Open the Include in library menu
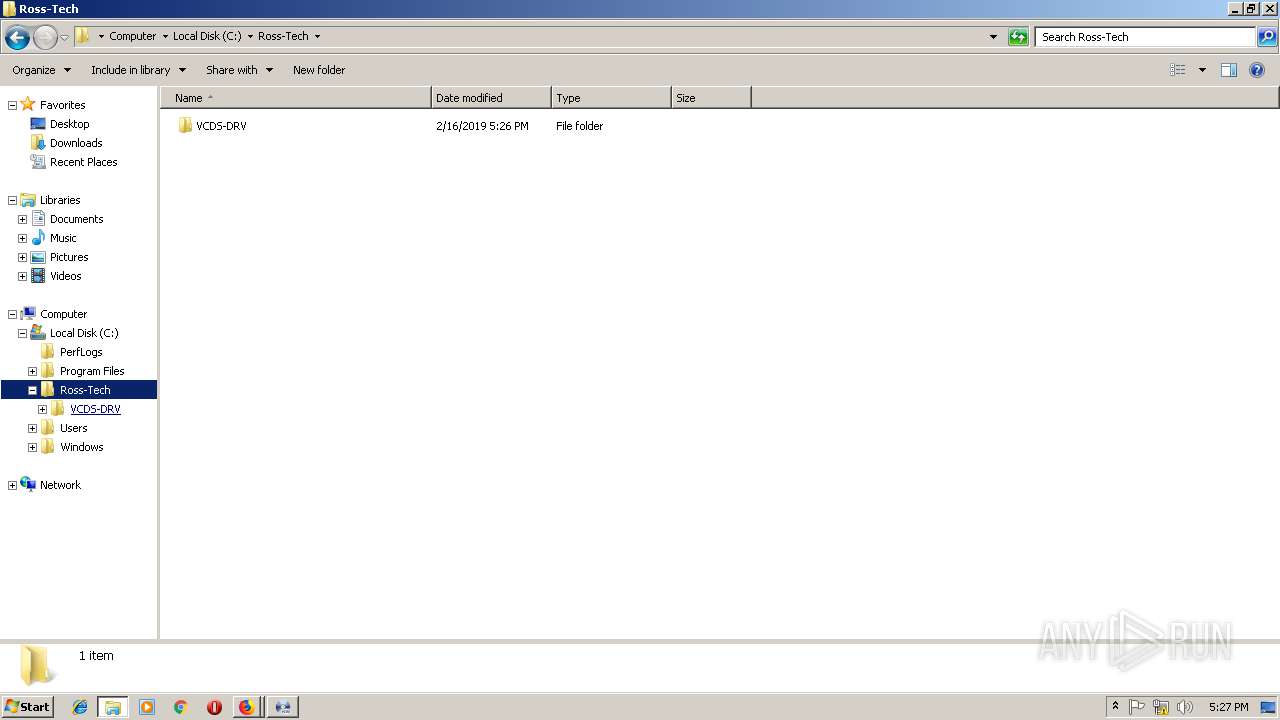 point(138,70)
